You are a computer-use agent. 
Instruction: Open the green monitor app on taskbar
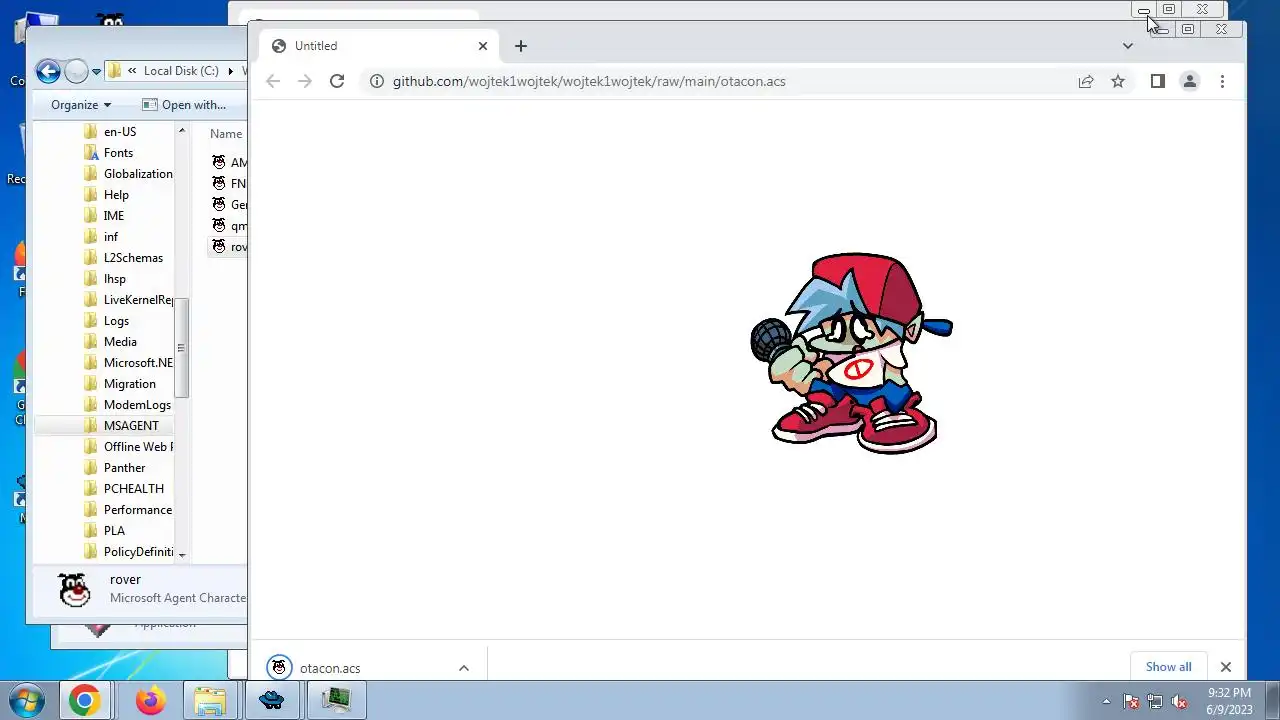click(337, 700)
